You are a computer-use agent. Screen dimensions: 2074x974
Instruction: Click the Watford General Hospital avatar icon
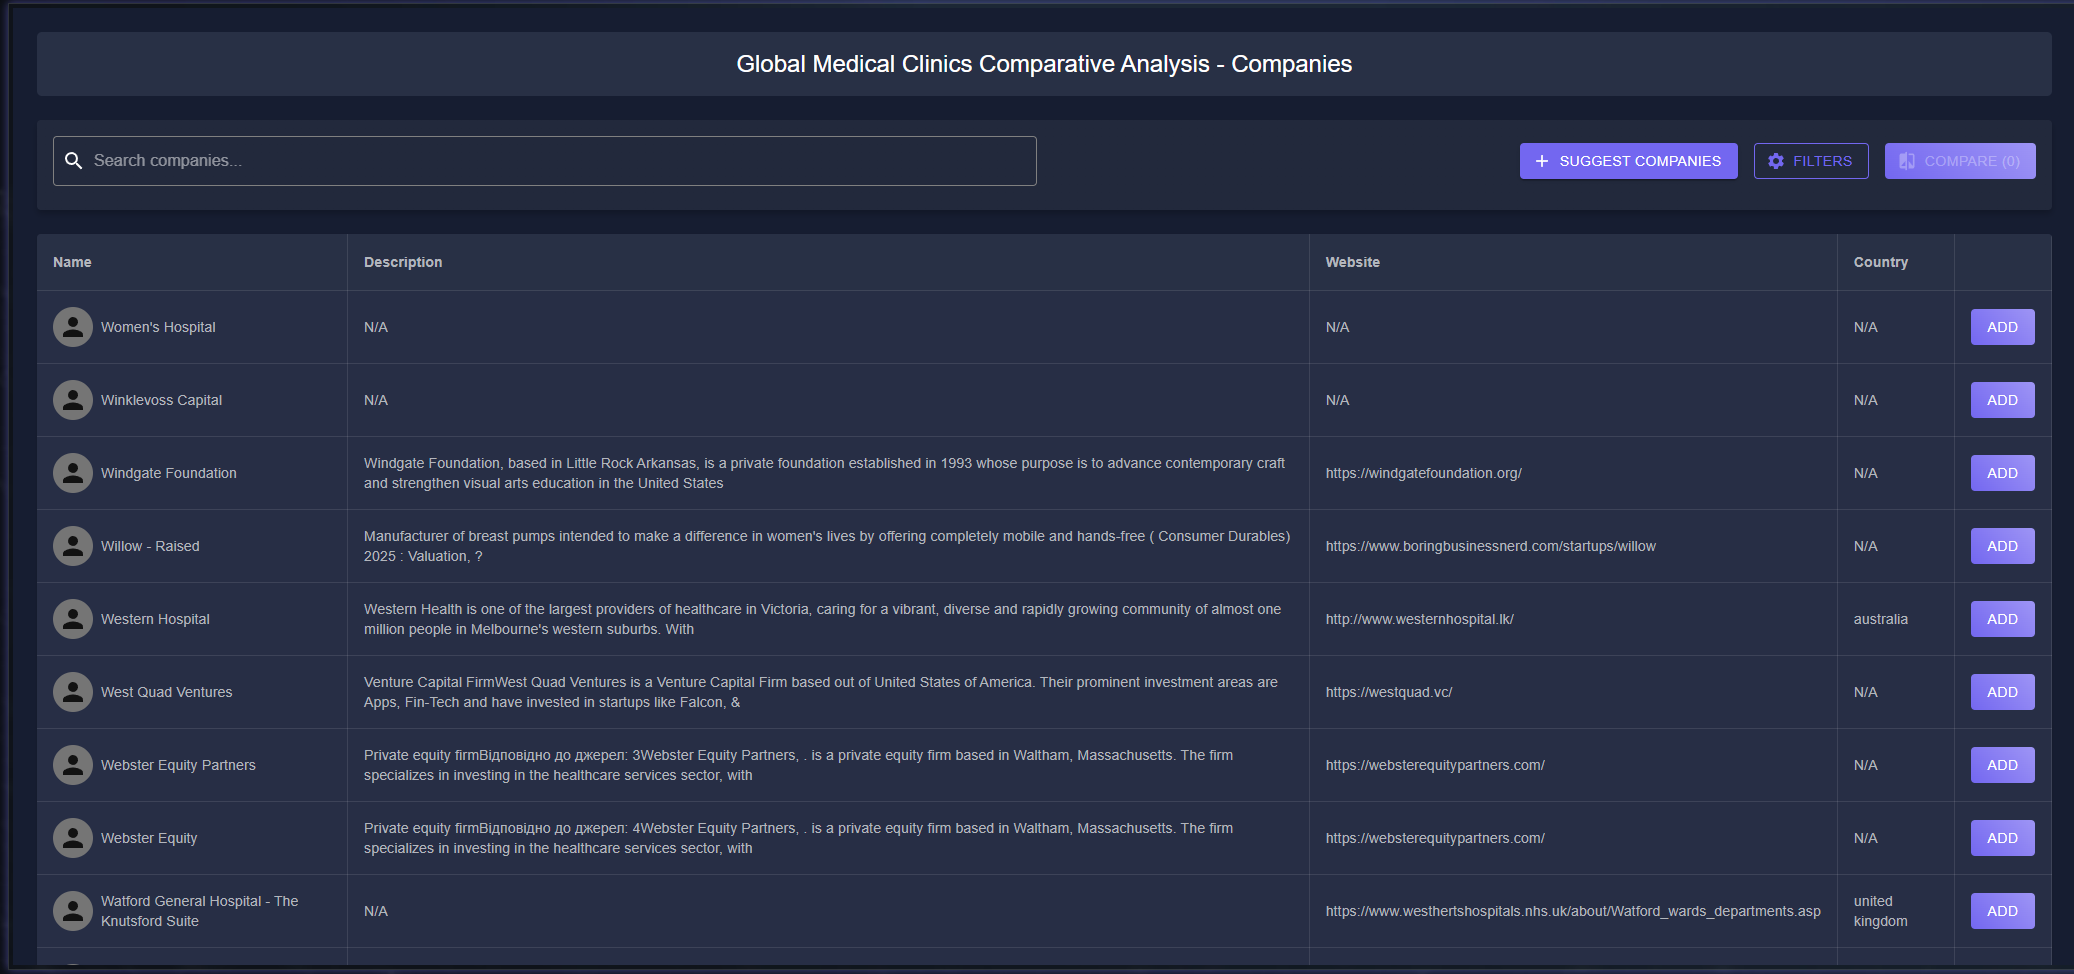(73, 911)
